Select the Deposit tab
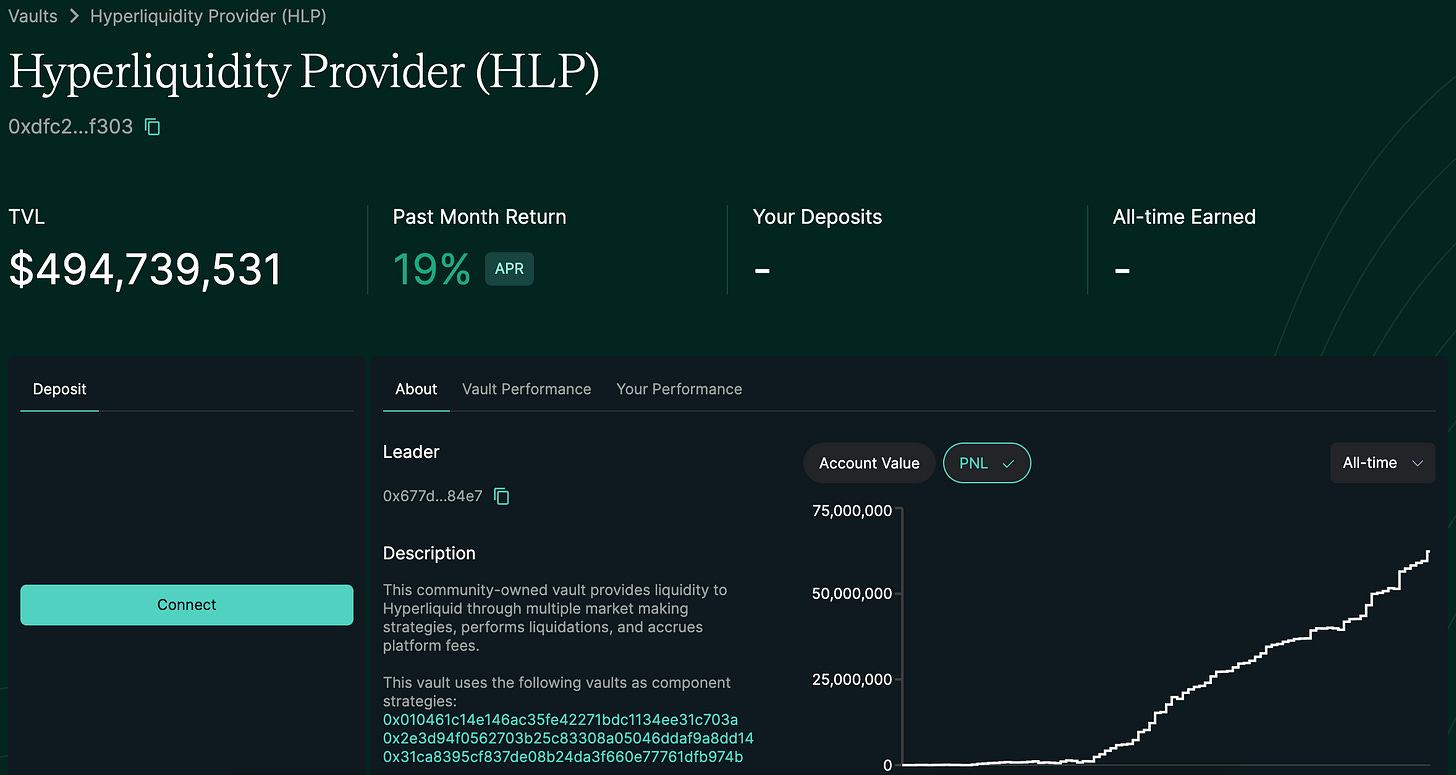The height and width of the screenshot is (775, 1456). click(60, 389)
